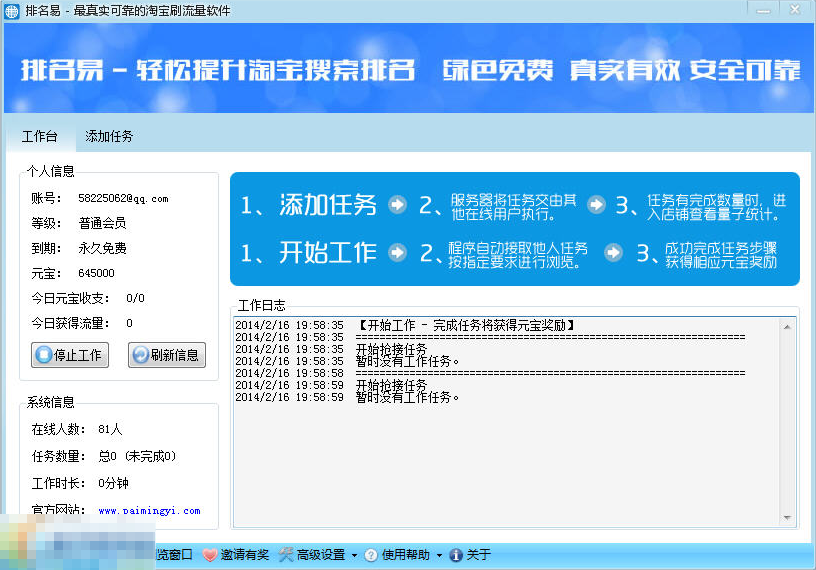The width and height of the screenshot is (816, 570).
Task: Click the 览窗口 button in bottom toolbar
Action: 174,555
